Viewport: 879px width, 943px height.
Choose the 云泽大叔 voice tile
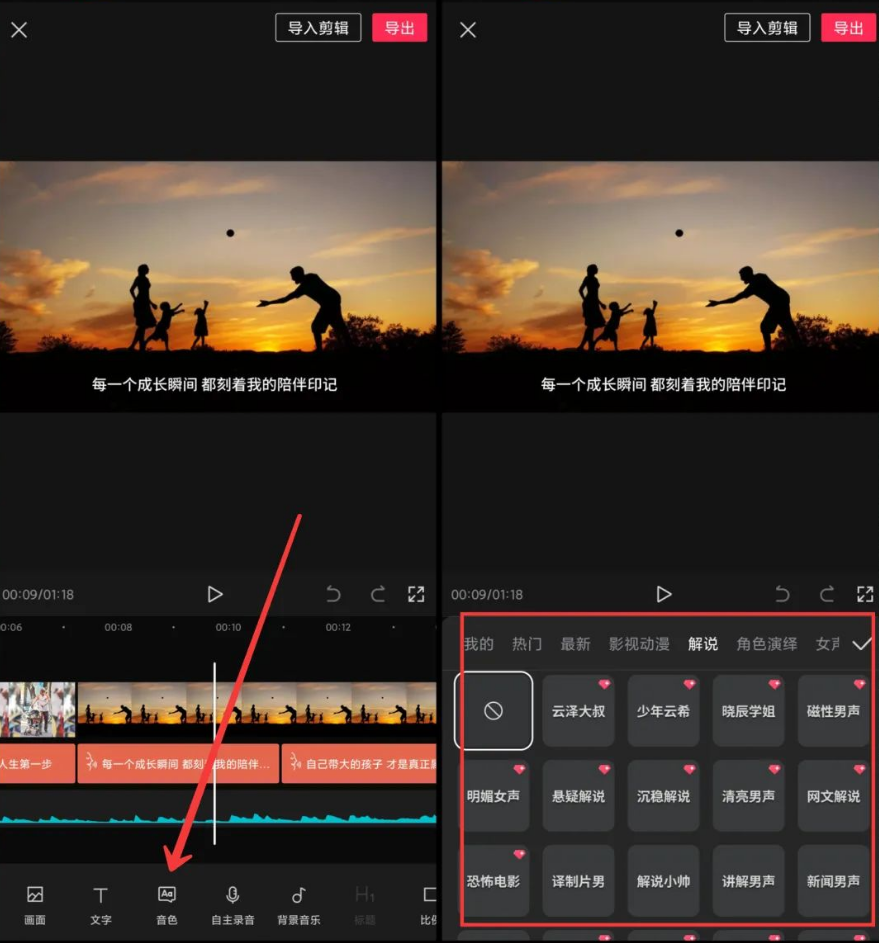[578, 711]
